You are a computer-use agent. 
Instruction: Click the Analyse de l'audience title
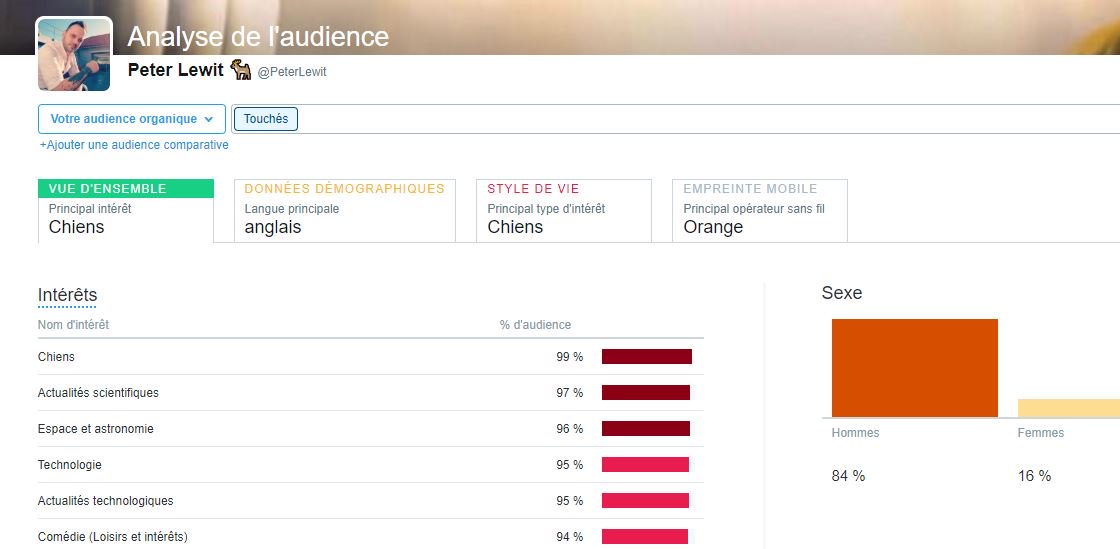pos(258,36)
